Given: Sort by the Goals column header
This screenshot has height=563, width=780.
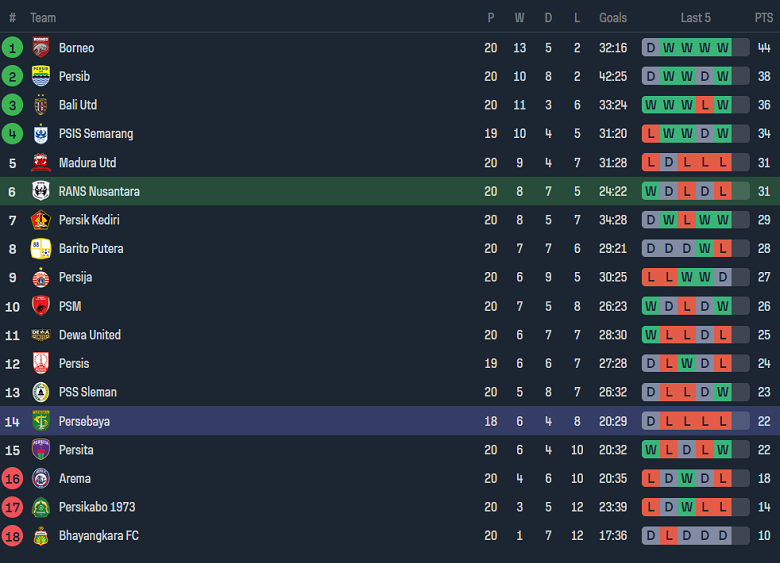Looking at the screenshot, I should point(613,18).
